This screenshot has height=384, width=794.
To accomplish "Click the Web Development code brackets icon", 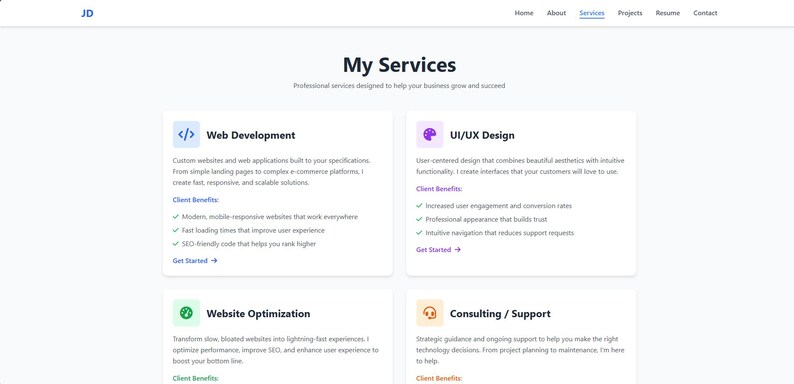I will tap(186, 134).
